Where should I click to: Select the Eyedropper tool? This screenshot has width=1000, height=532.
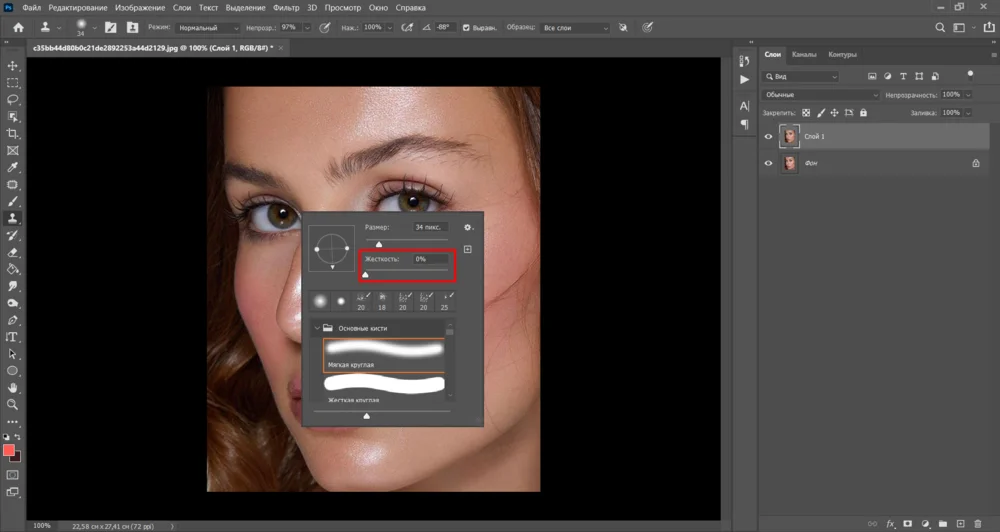pos(13,167)
